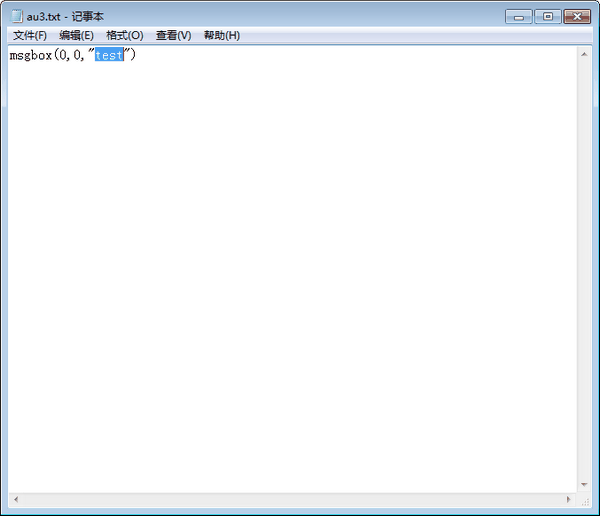Viewport: 600px width, 516px height.
Task: Maximize the Notepad window
Action: pyautogui.click(x=548, y=16)
